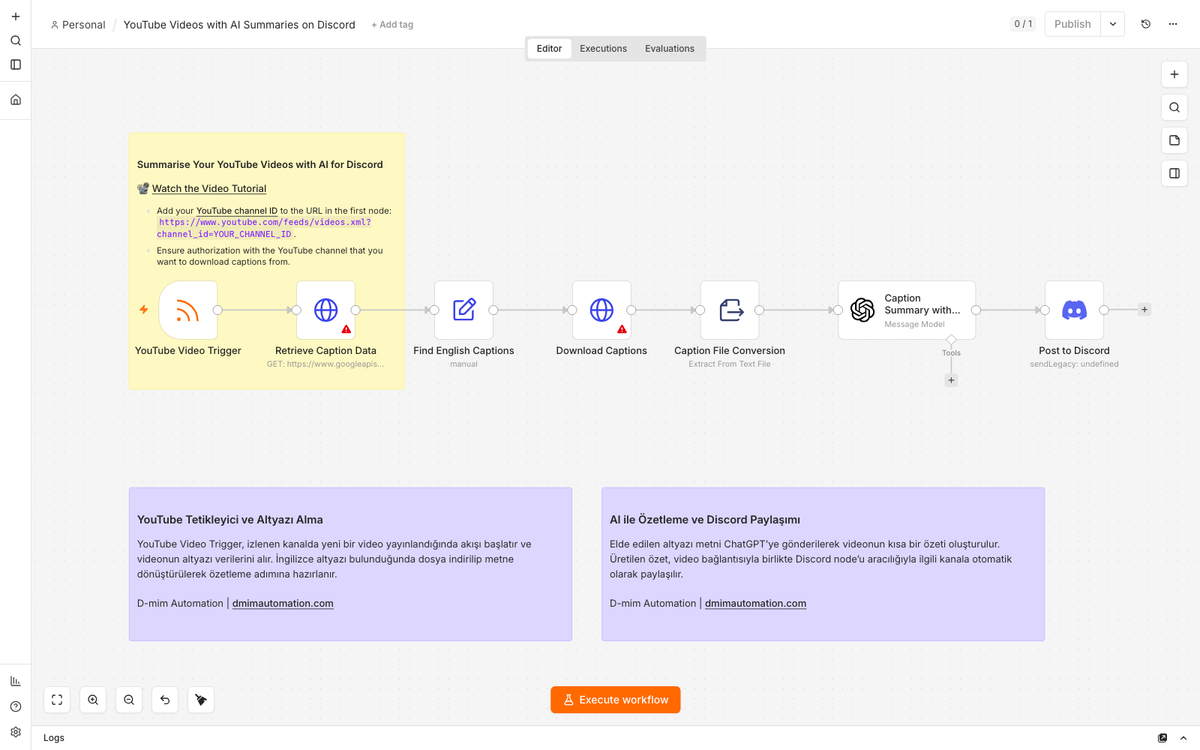Open search from the left sidebar
Viewport: 1200px width, 750px height.
15,41
